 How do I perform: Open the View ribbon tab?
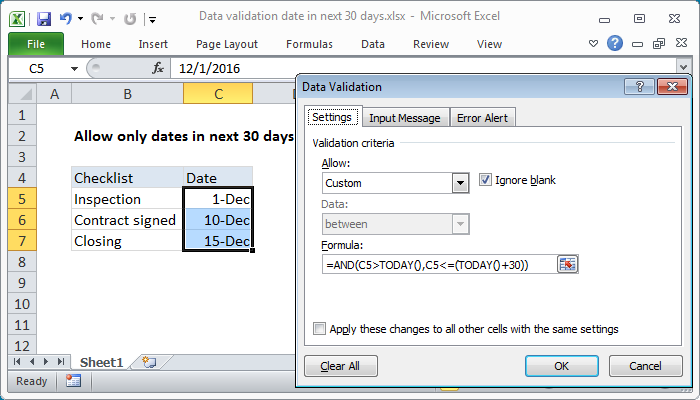point(489,44)
